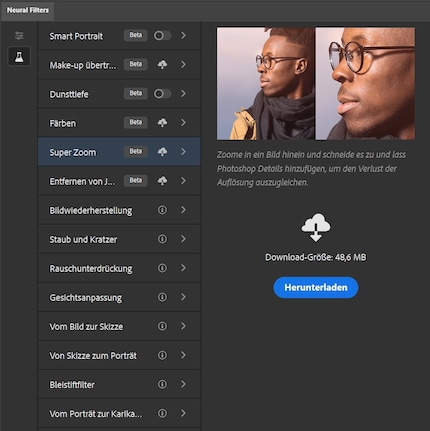Screen dimensions: 430x431
Task: Click the Super Zoom preview image
Action: click(x=316, y=83)
